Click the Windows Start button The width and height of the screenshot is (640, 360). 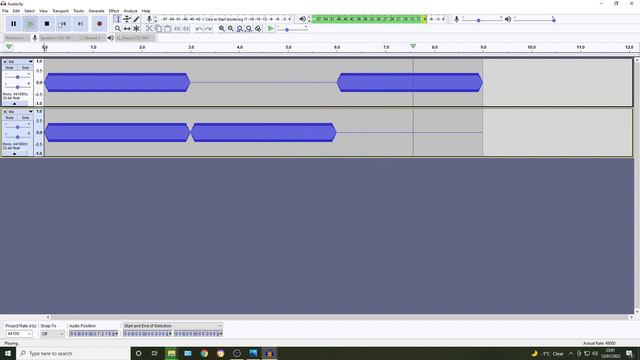coord(8,353)
